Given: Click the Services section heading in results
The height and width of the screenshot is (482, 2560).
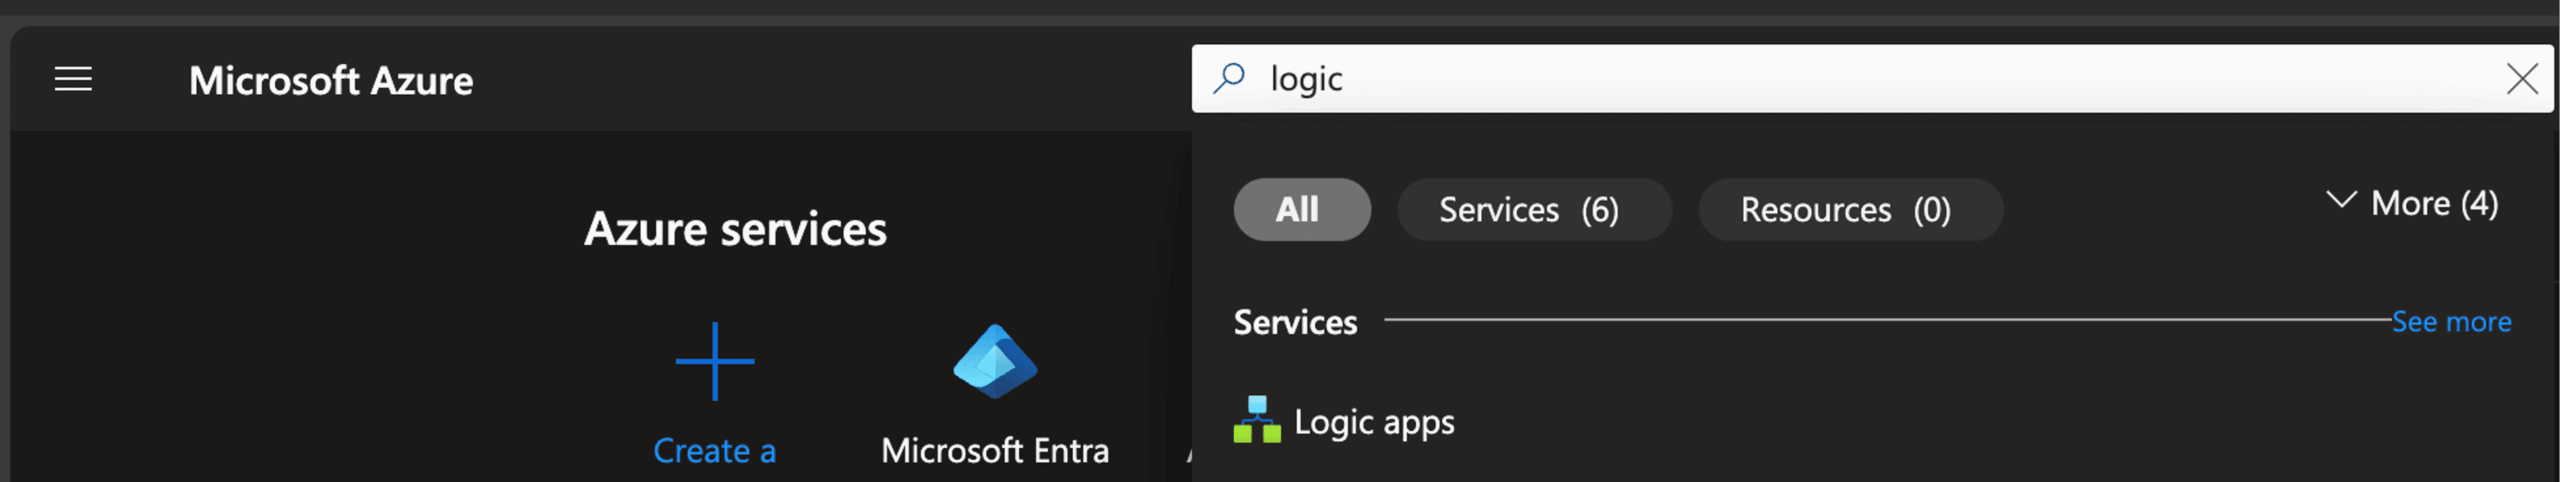Looking at the screenshot, I should coord(1295,322).
